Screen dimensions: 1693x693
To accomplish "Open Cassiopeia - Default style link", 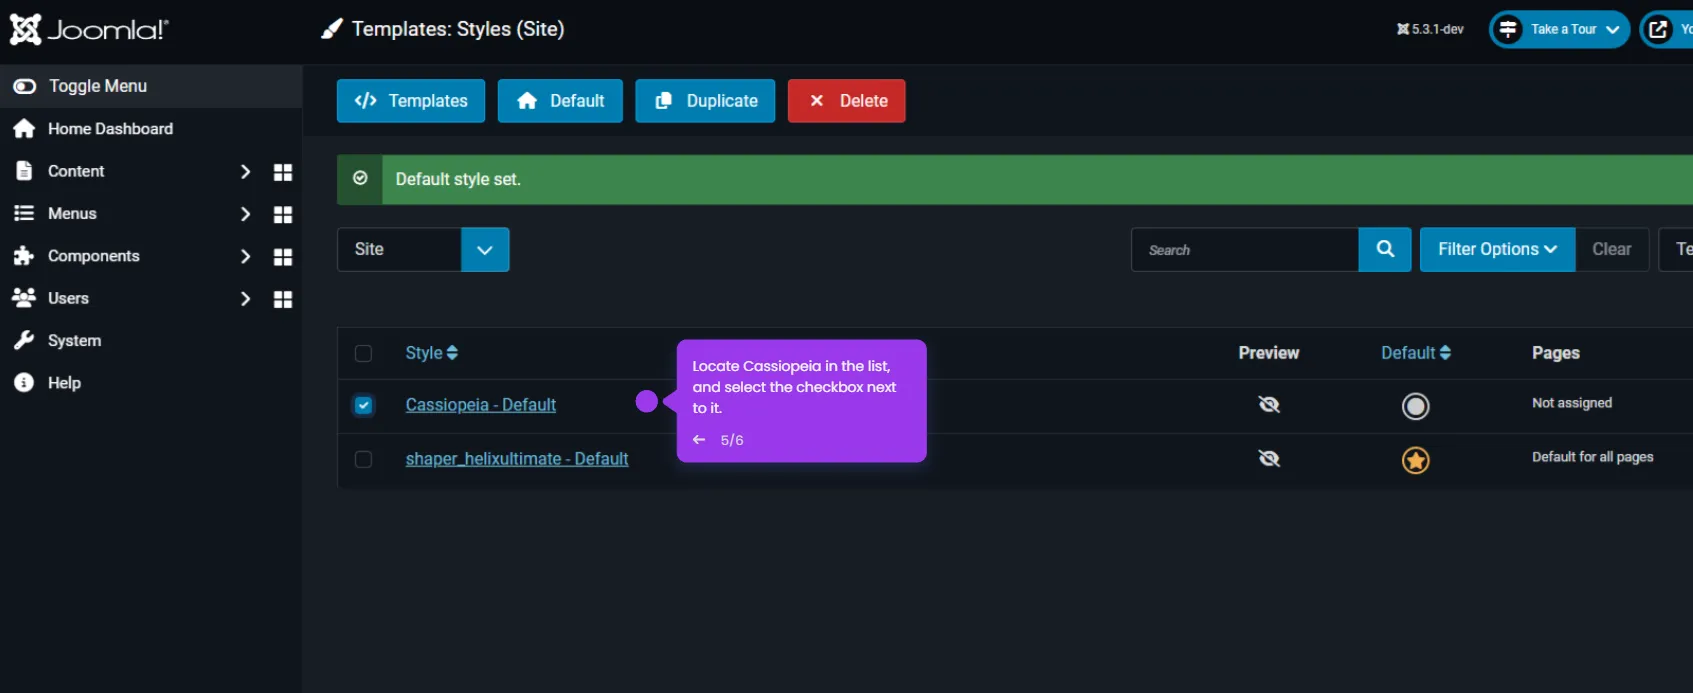I will pos(480,405).
